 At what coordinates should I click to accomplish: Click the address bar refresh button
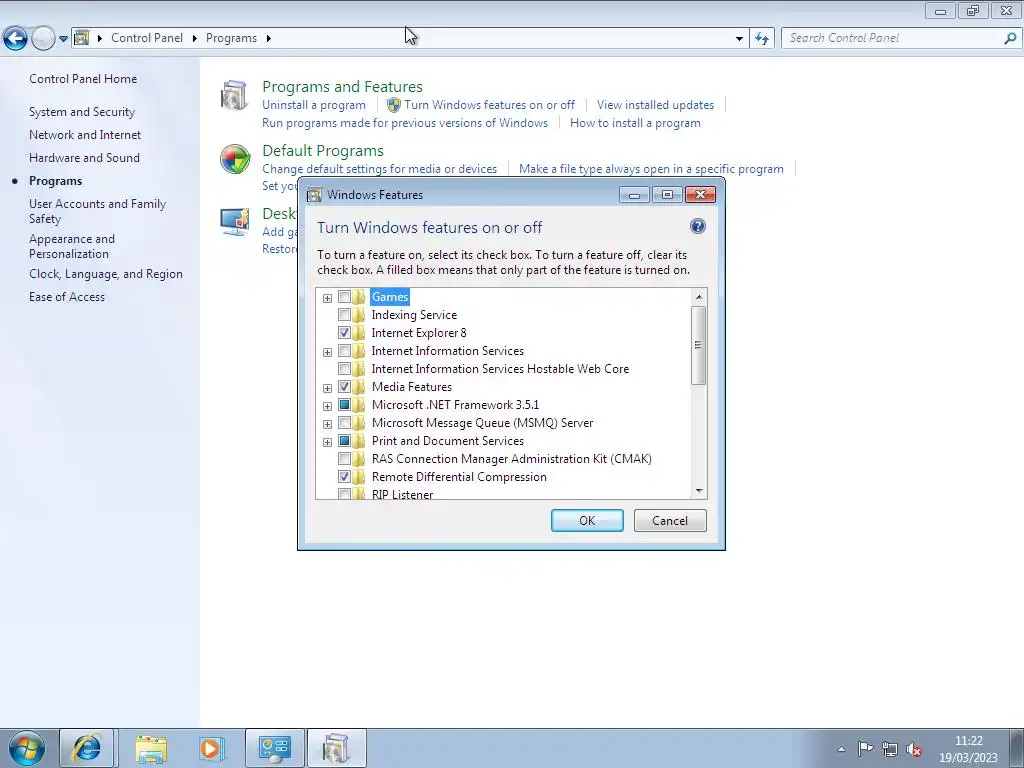tap(761, 39)
